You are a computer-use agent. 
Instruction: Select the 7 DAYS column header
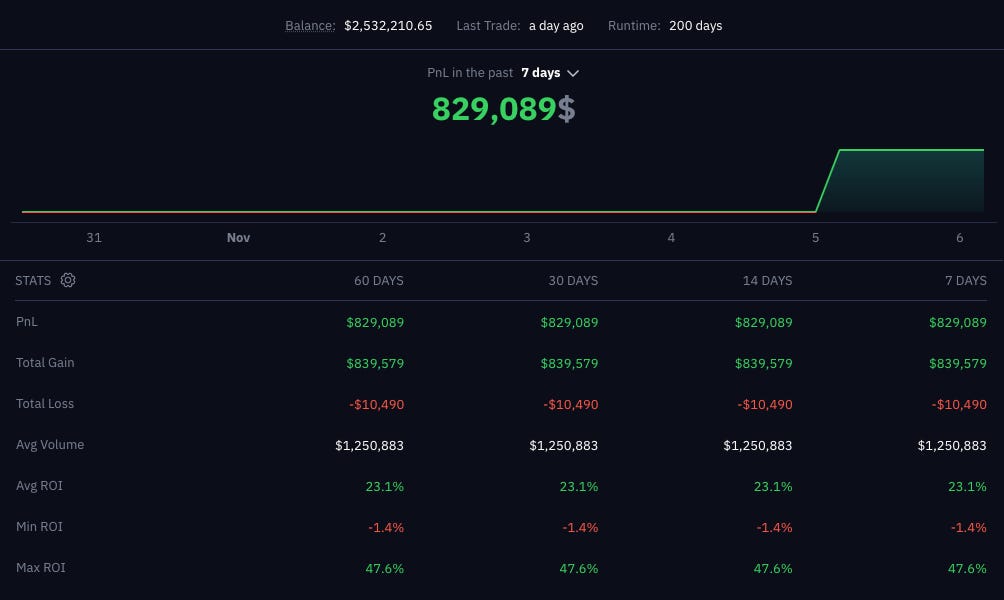click(966, 281)
